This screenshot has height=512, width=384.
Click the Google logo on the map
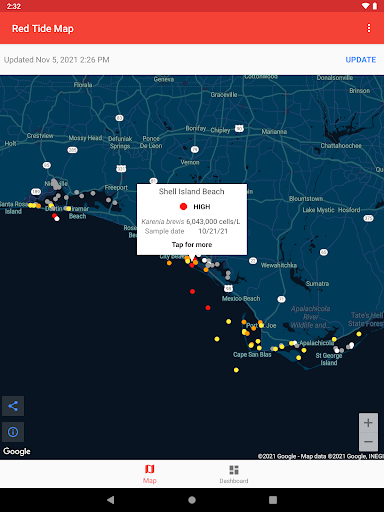click(17, 451)
